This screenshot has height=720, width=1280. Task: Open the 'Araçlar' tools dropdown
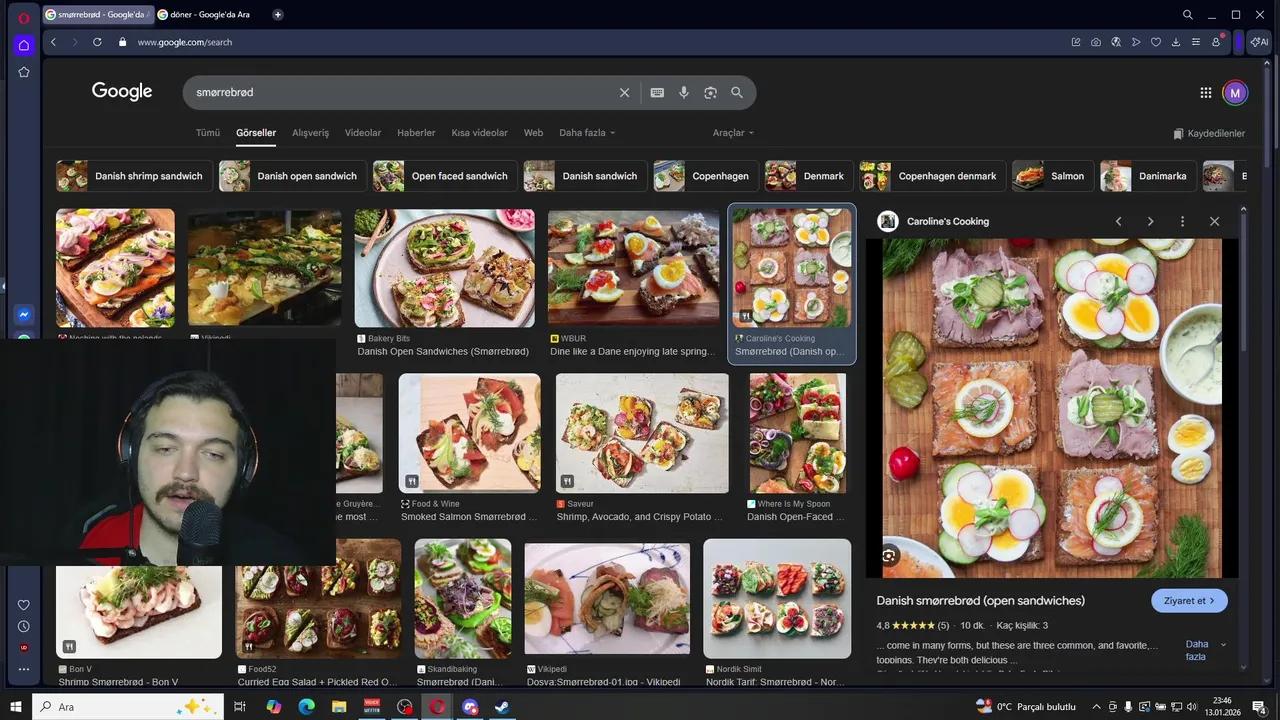[x=733, y=133]
